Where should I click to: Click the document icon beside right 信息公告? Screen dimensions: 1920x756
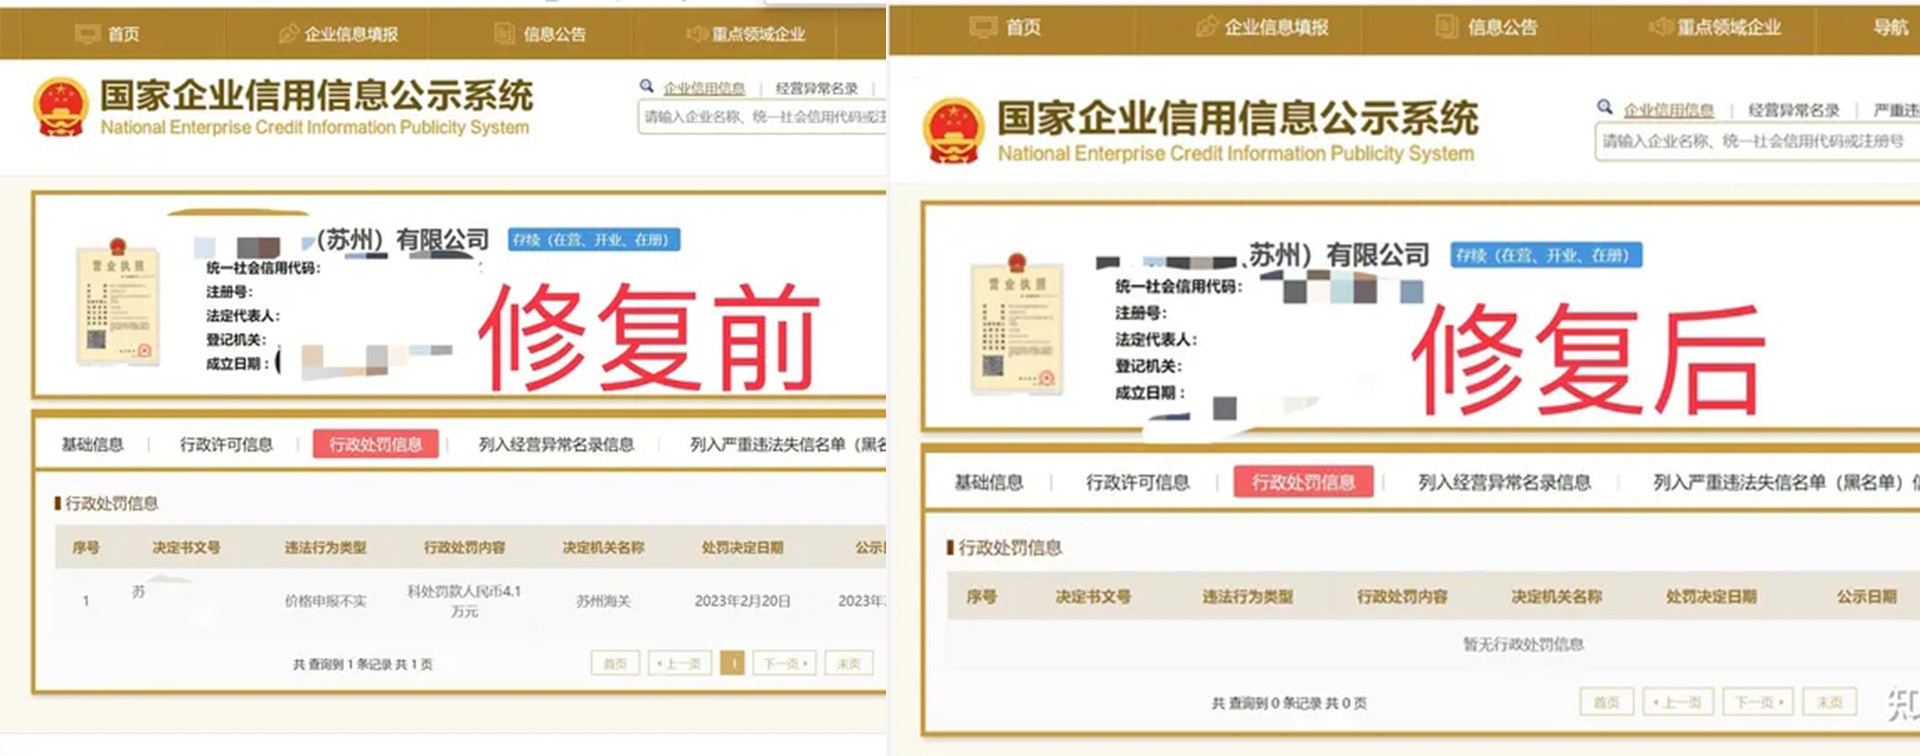1447,27
